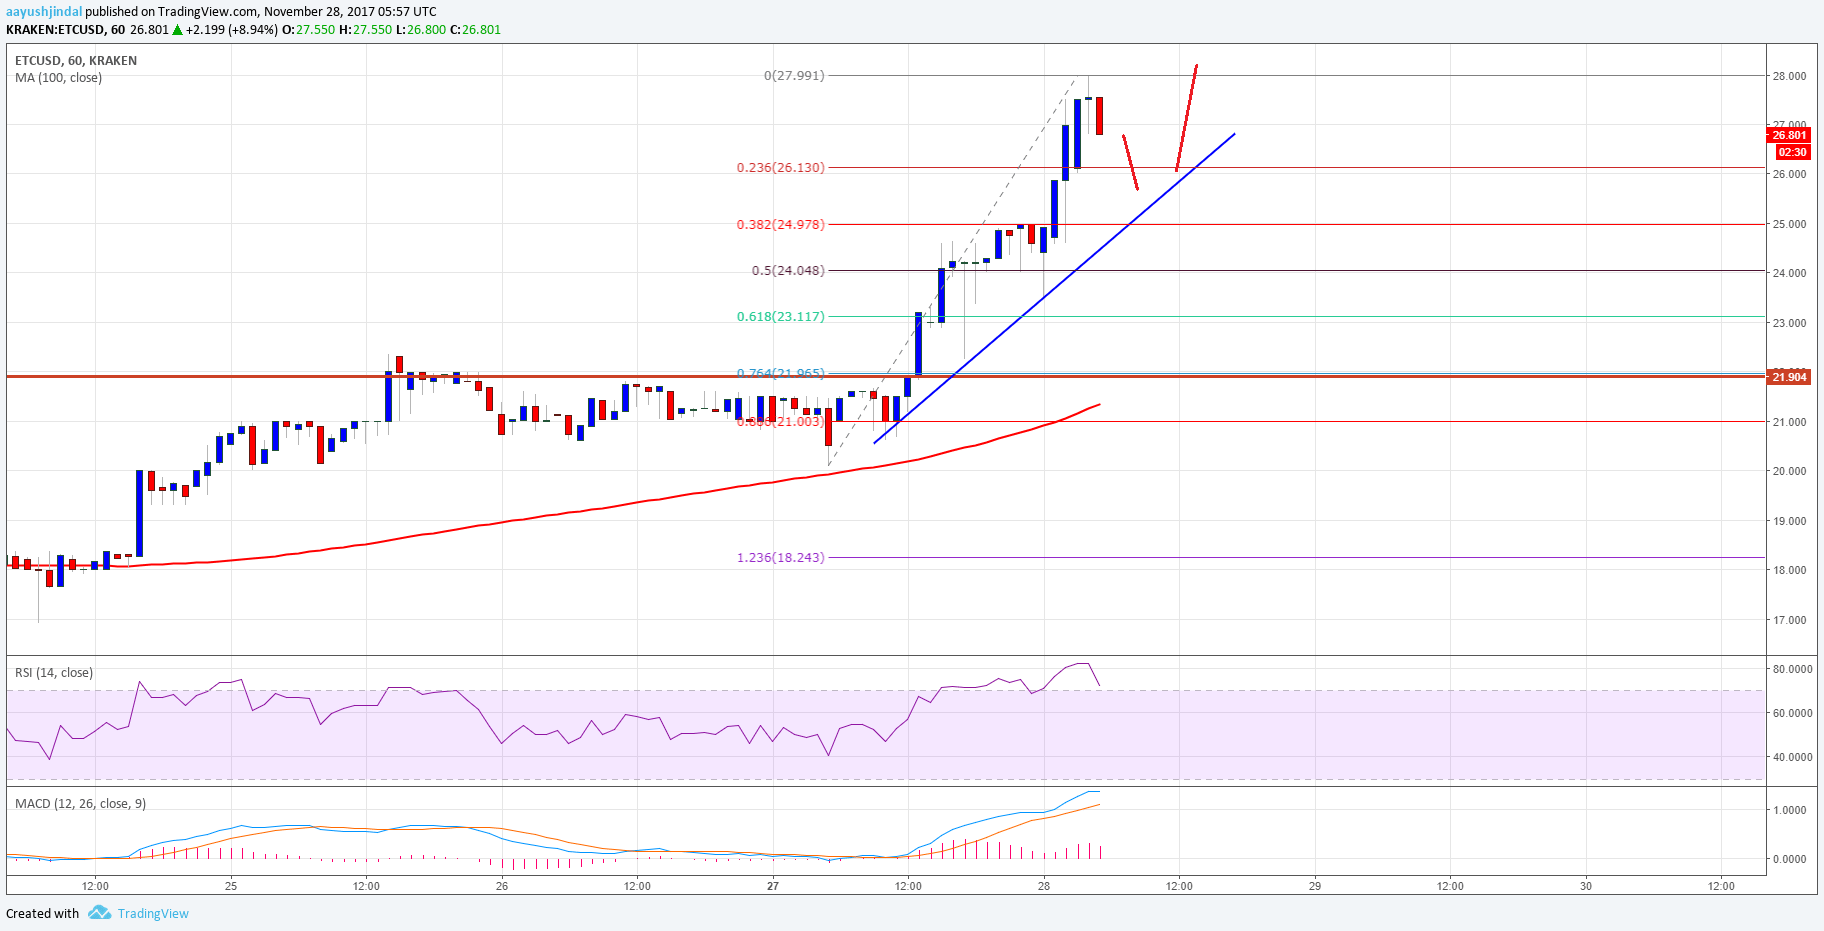
Task: Click the 0.764(21.965) Fibonacci level label
Action: [x=781, y=372]
